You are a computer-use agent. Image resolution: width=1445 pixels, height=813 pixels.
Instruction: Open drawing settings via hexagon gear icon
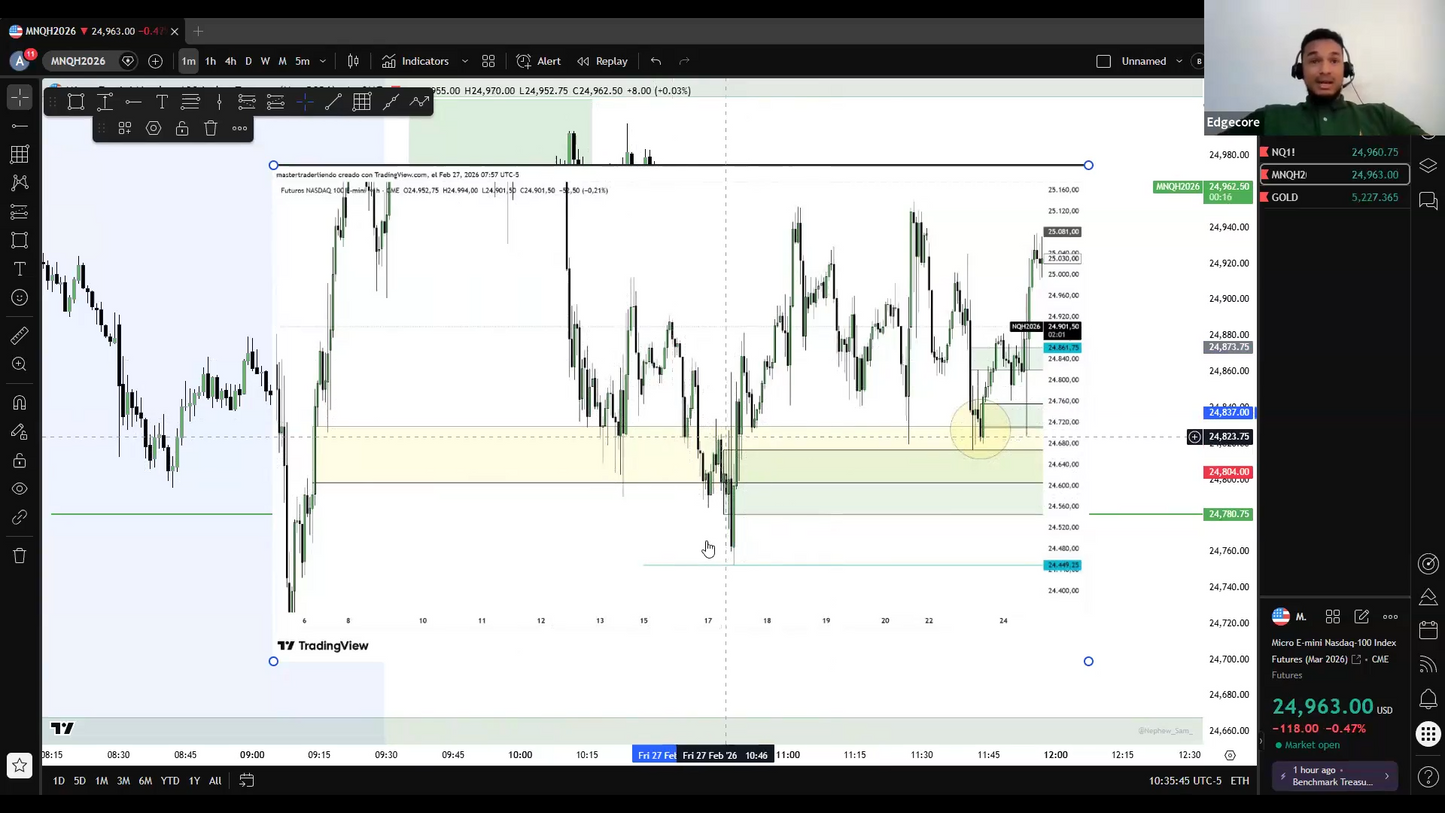click(154, 128)
